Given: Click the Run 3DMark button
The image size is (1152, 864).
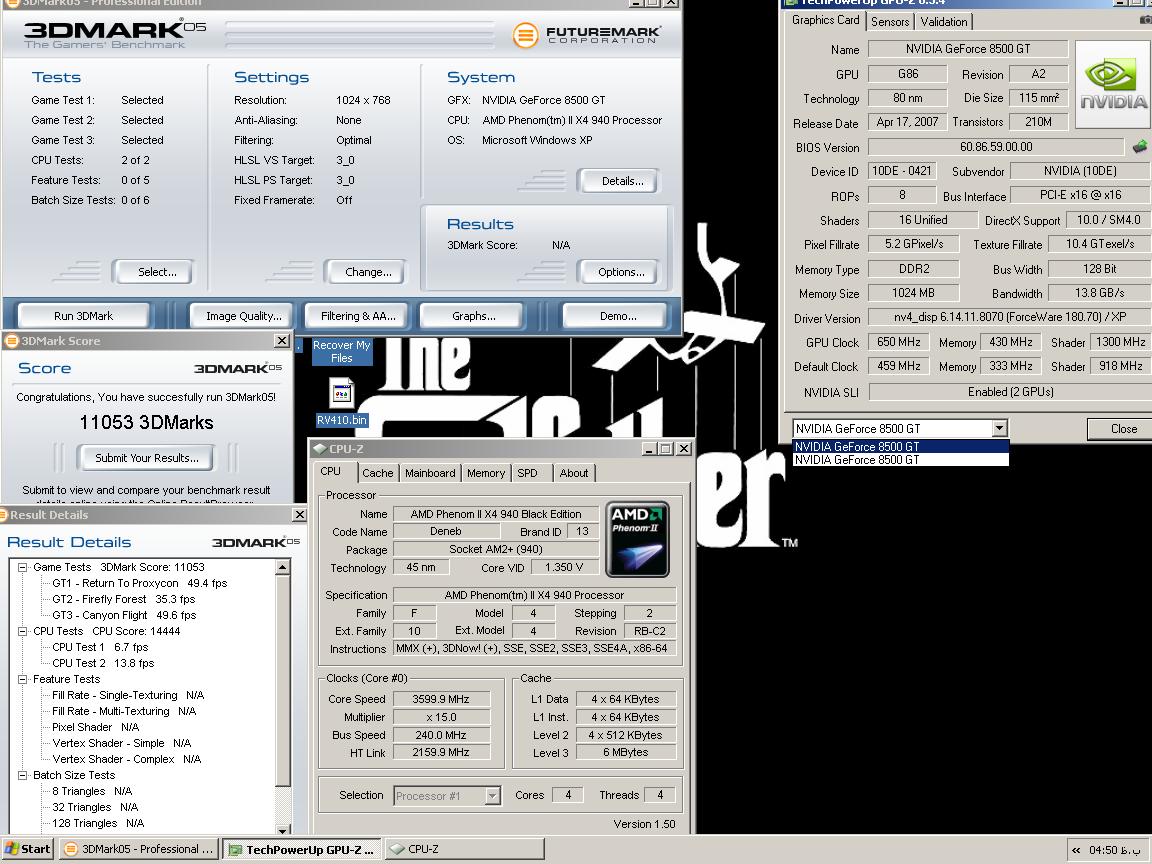Looking at the screenshot, I should 83,316.
